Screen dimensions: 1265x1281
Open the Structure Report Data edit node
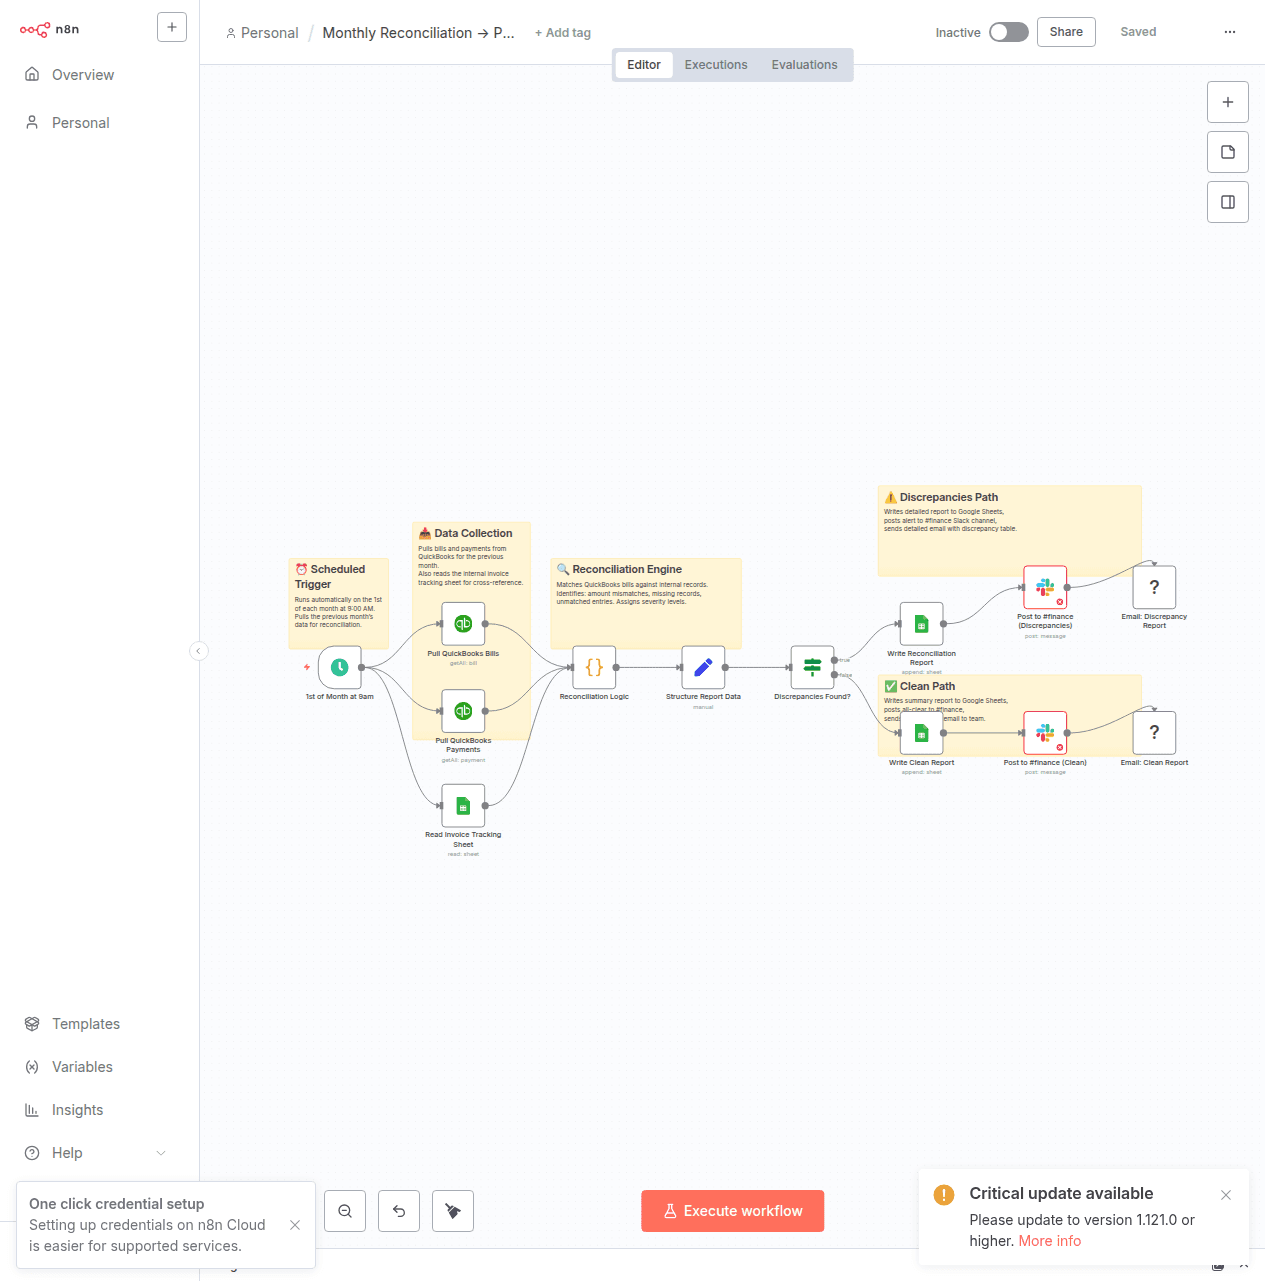click(x=703, y=667)
